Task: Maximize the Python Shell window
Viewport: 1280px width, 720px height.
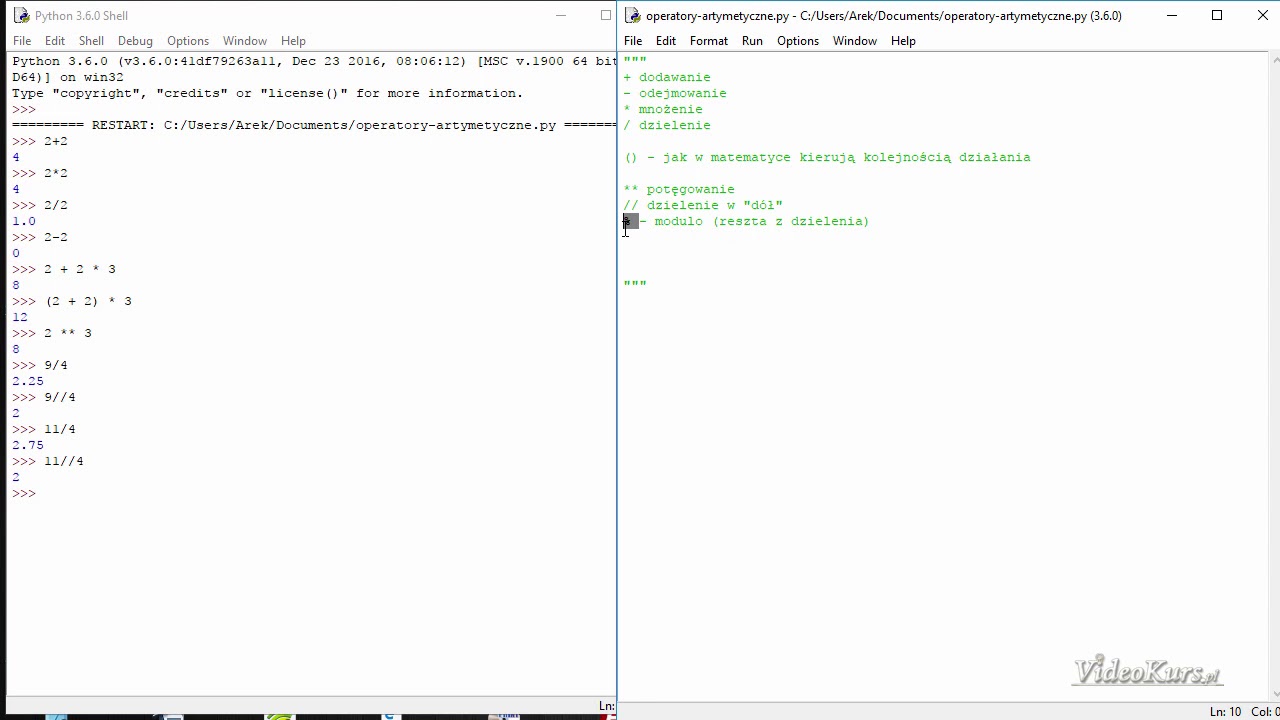Action: point(606,15)
